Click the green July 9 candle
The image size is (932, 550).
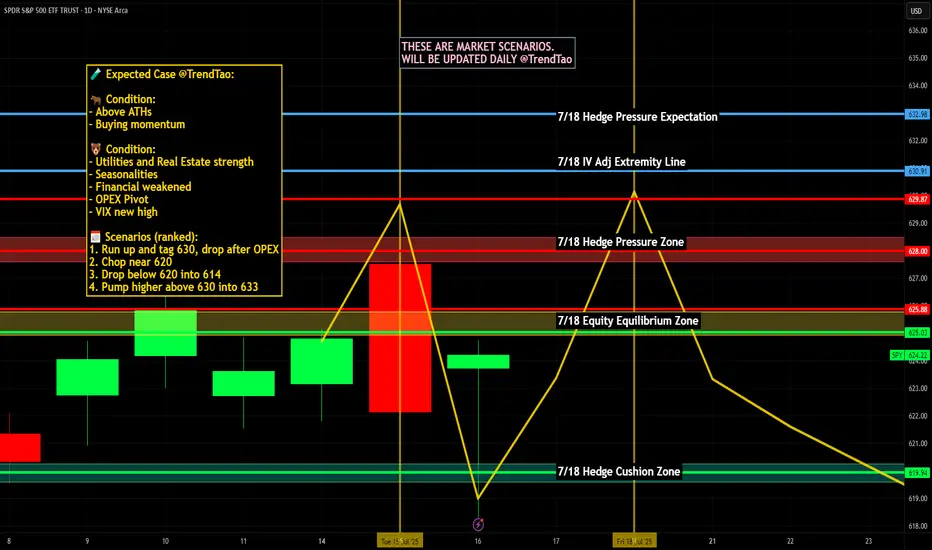point(87,377)
